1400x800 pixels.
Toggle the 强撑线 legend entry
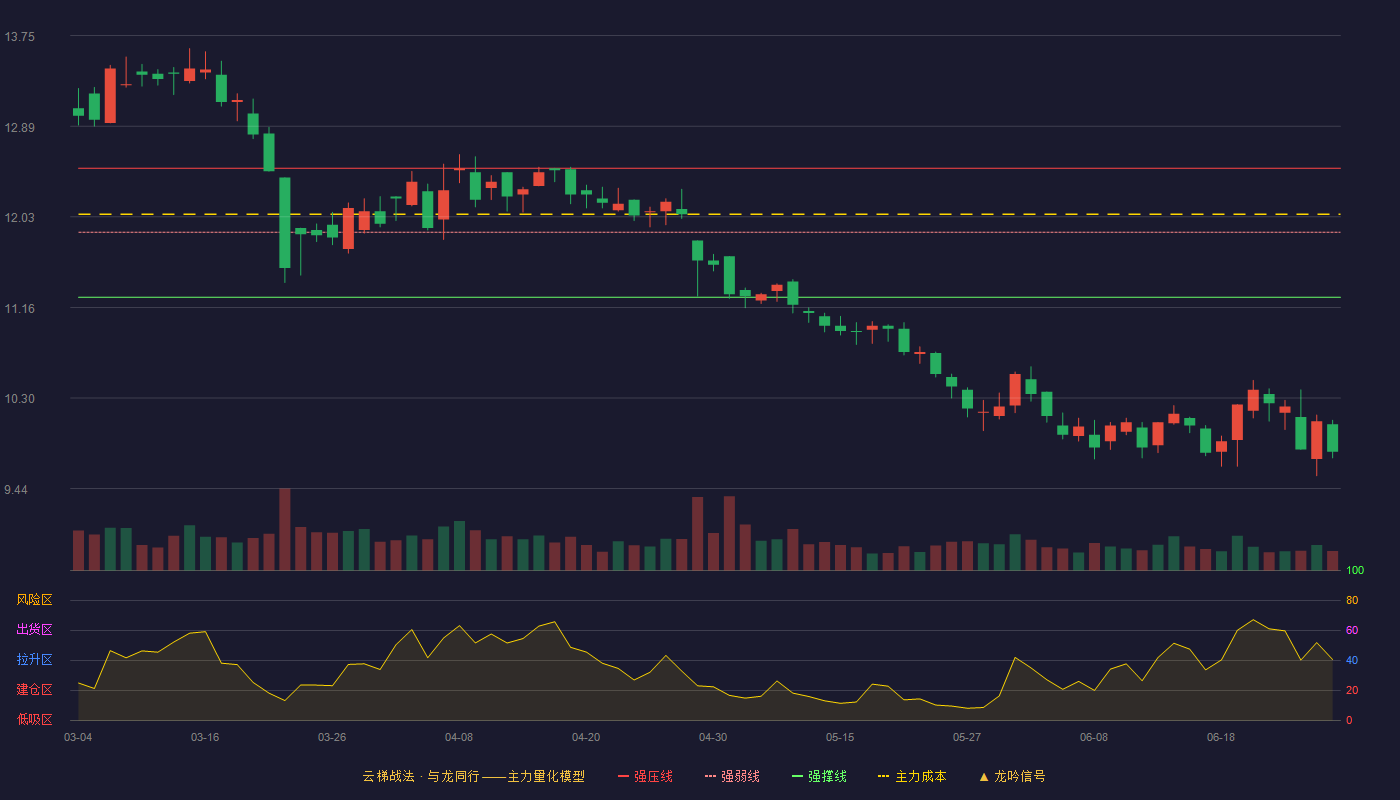tap(819, 776)
